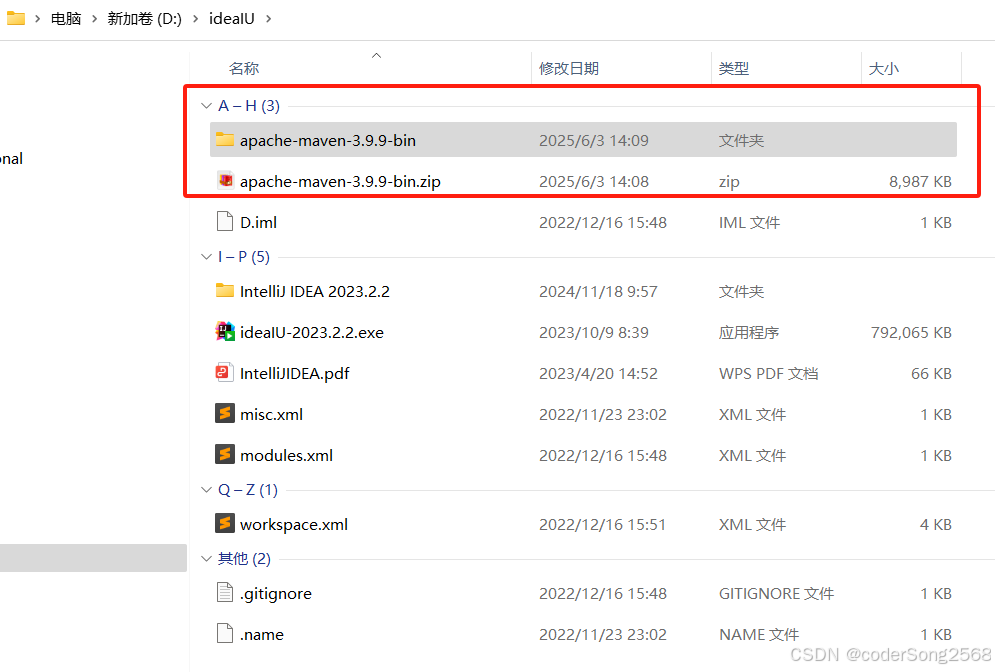The height and width of the screenshot is (672, 995).
Task: Click ideaIU in the address breadcrumb
Action: [232, 19]
